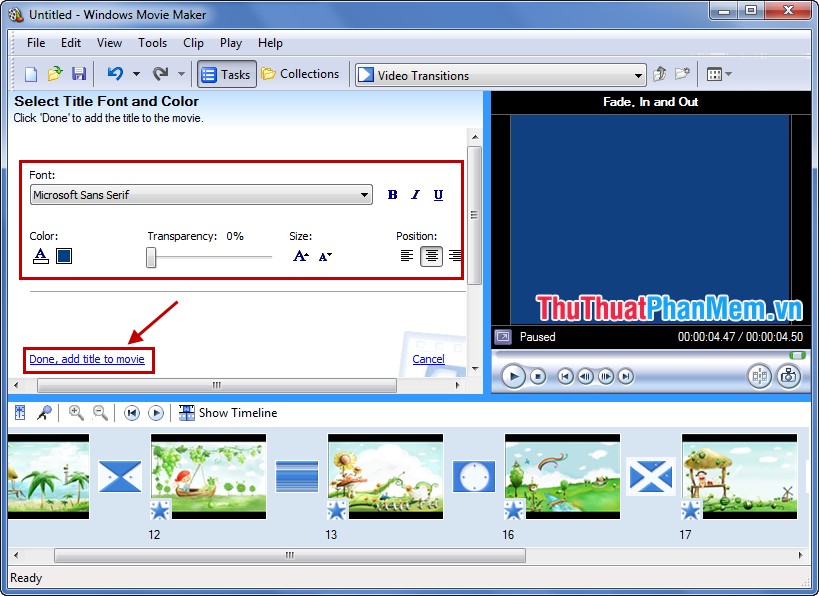
Task: Open the Clip menu
Action: 193,43
